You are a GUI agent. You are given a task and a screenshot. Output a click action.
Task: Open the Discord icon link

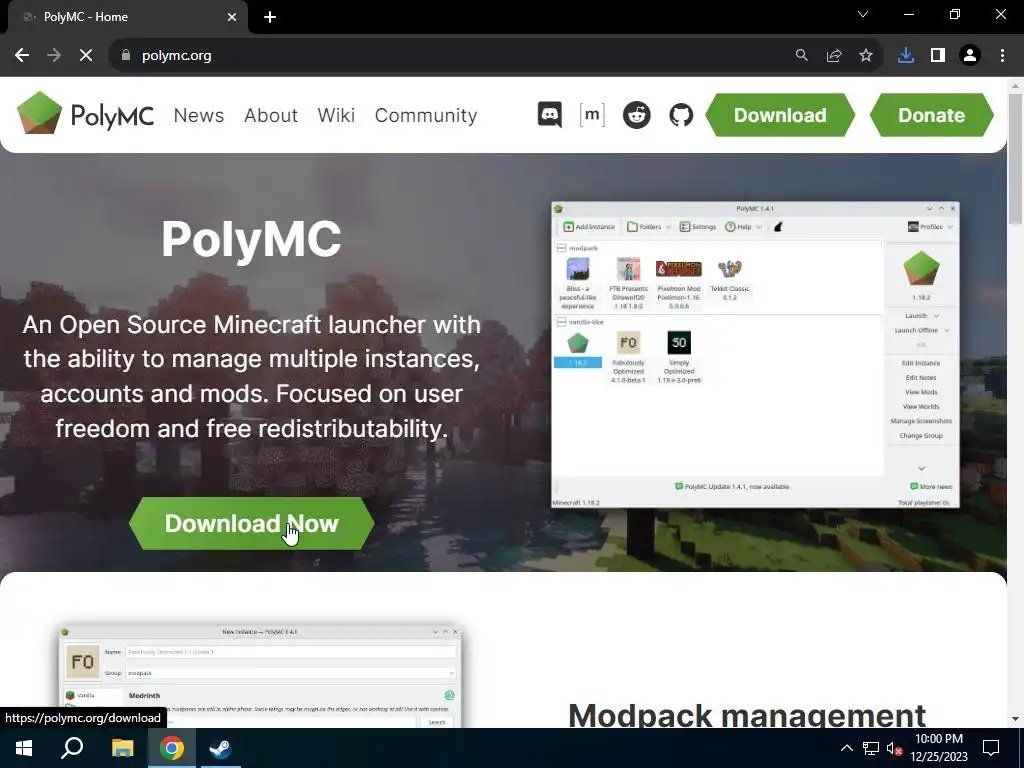[549, 115]
